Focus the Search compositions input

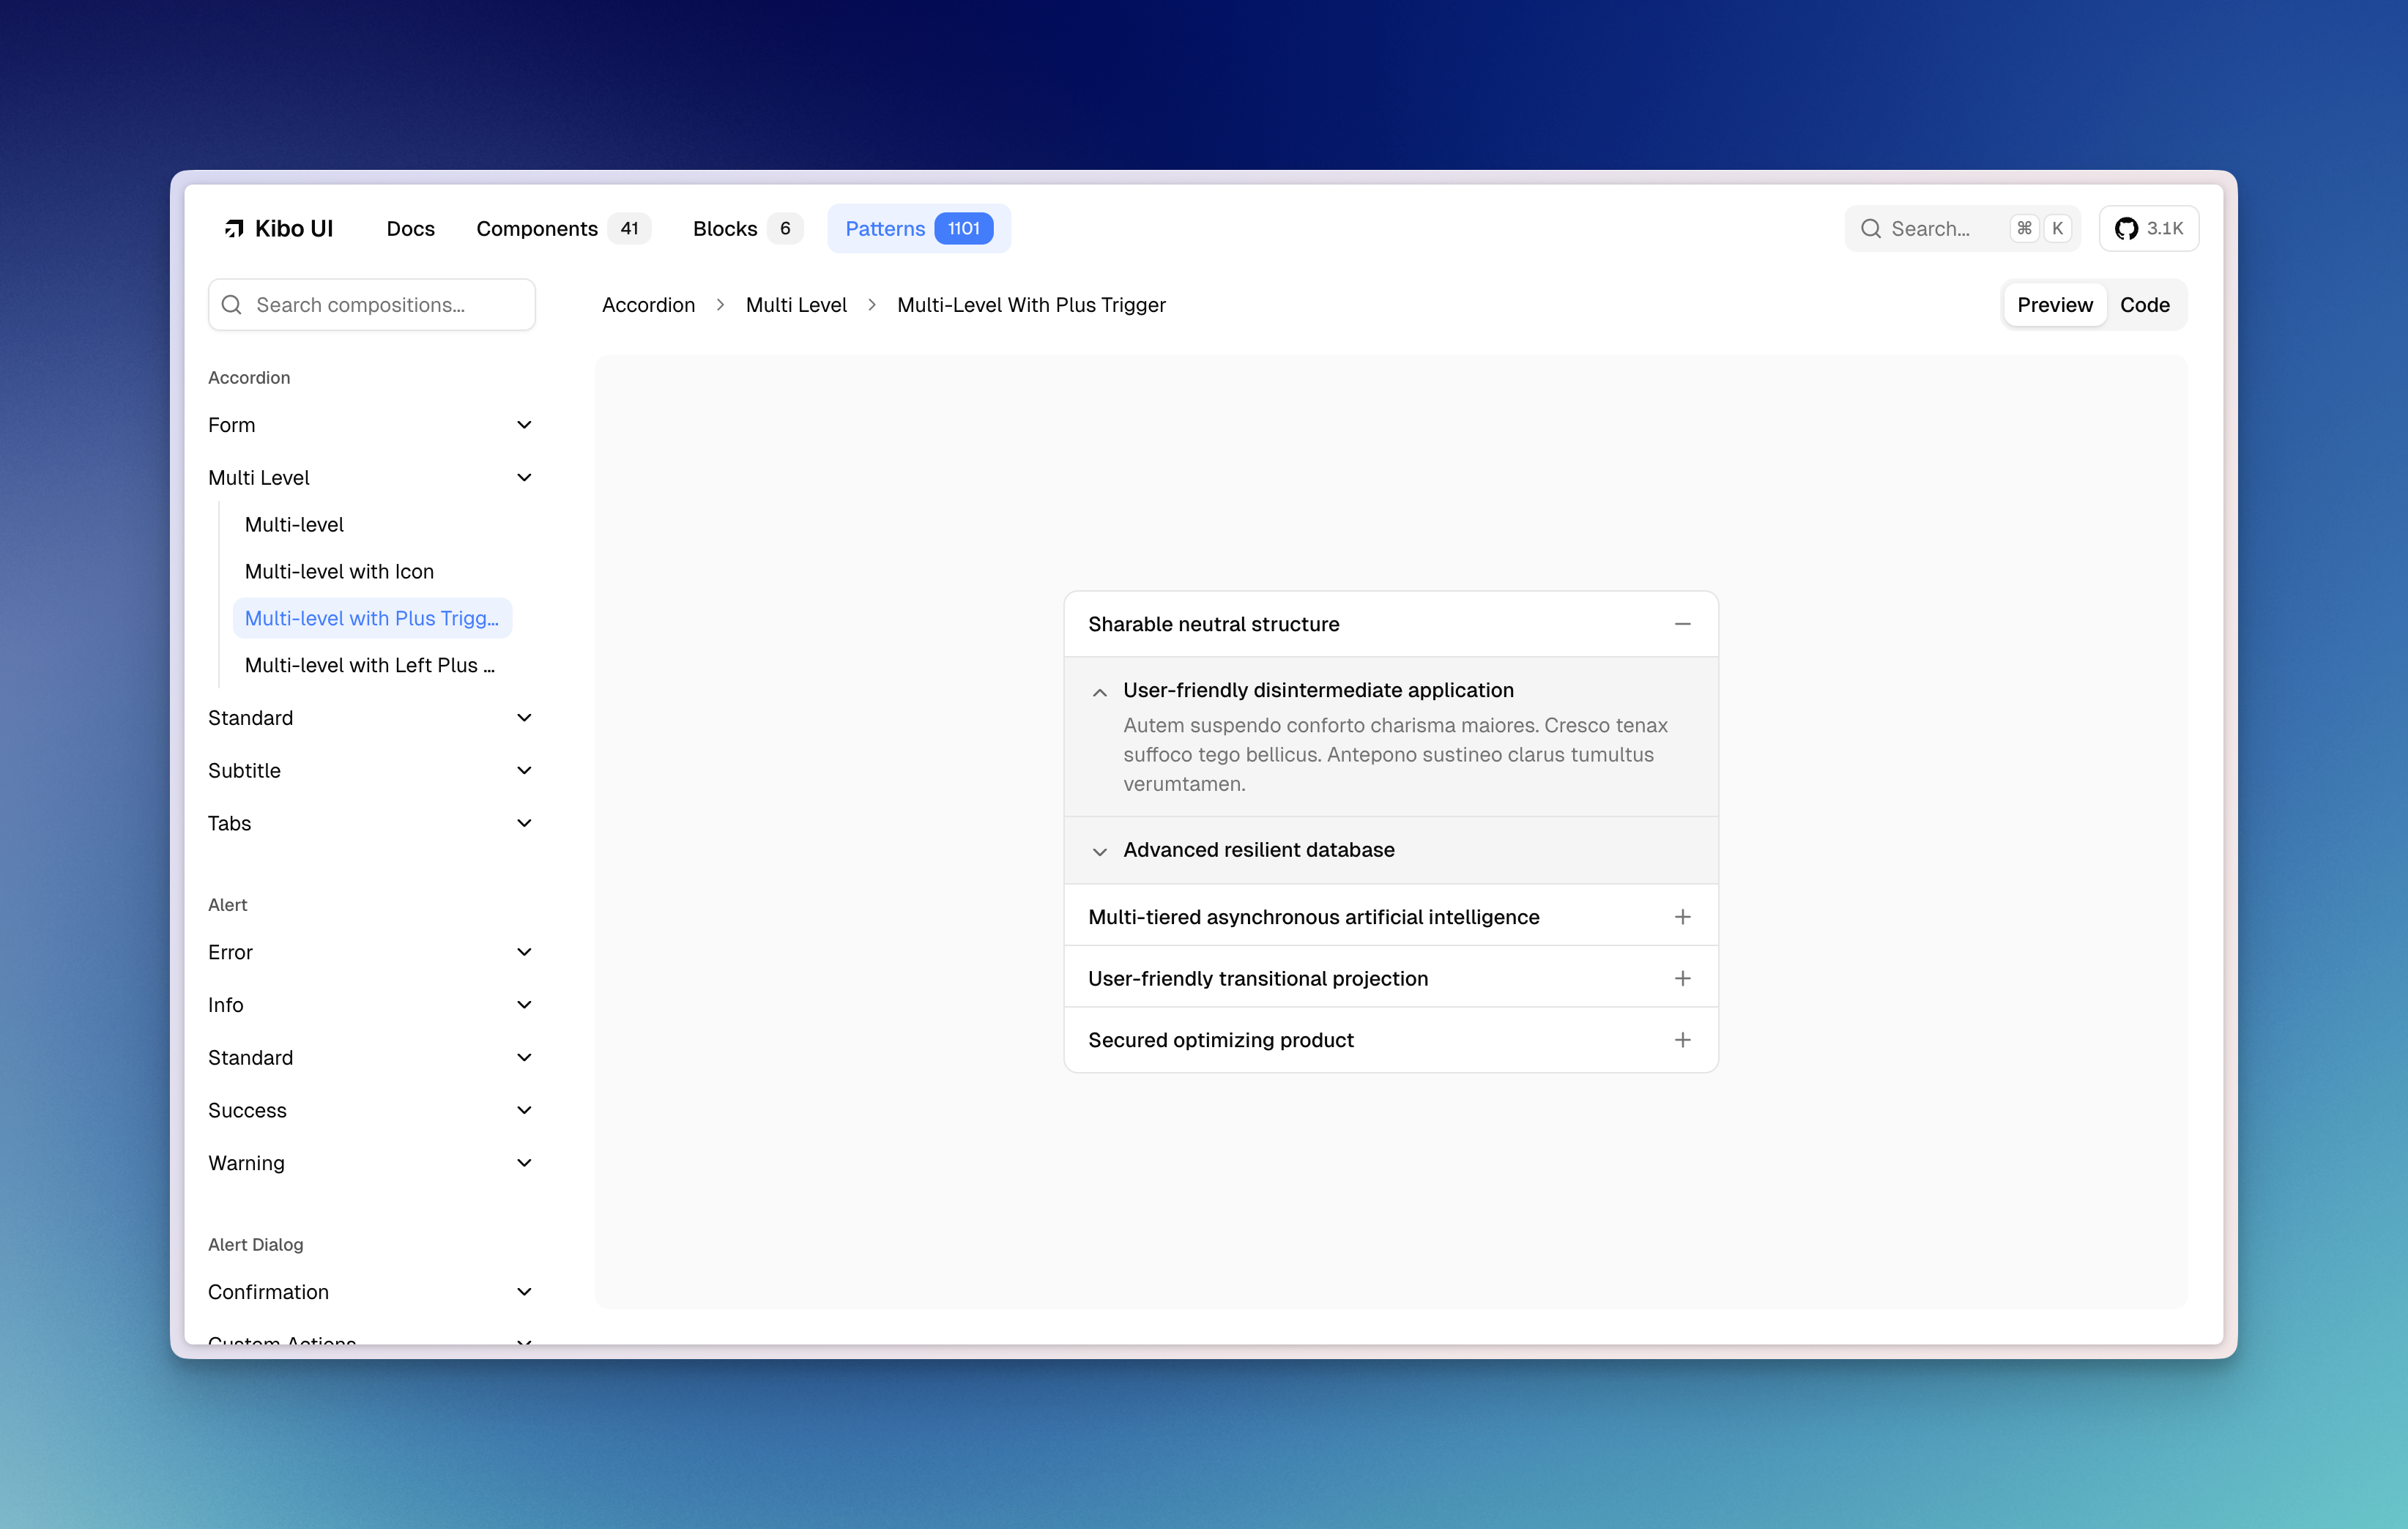(x=385, y=305)
